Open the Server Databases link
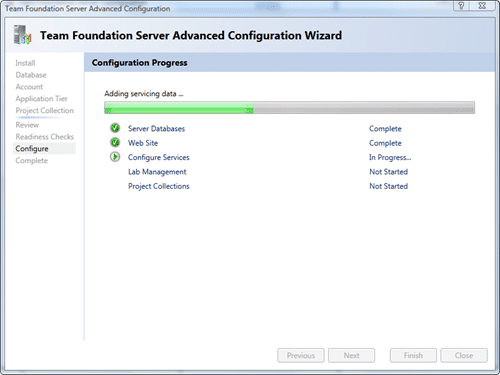The image size is (500, 375). (156, 129)
